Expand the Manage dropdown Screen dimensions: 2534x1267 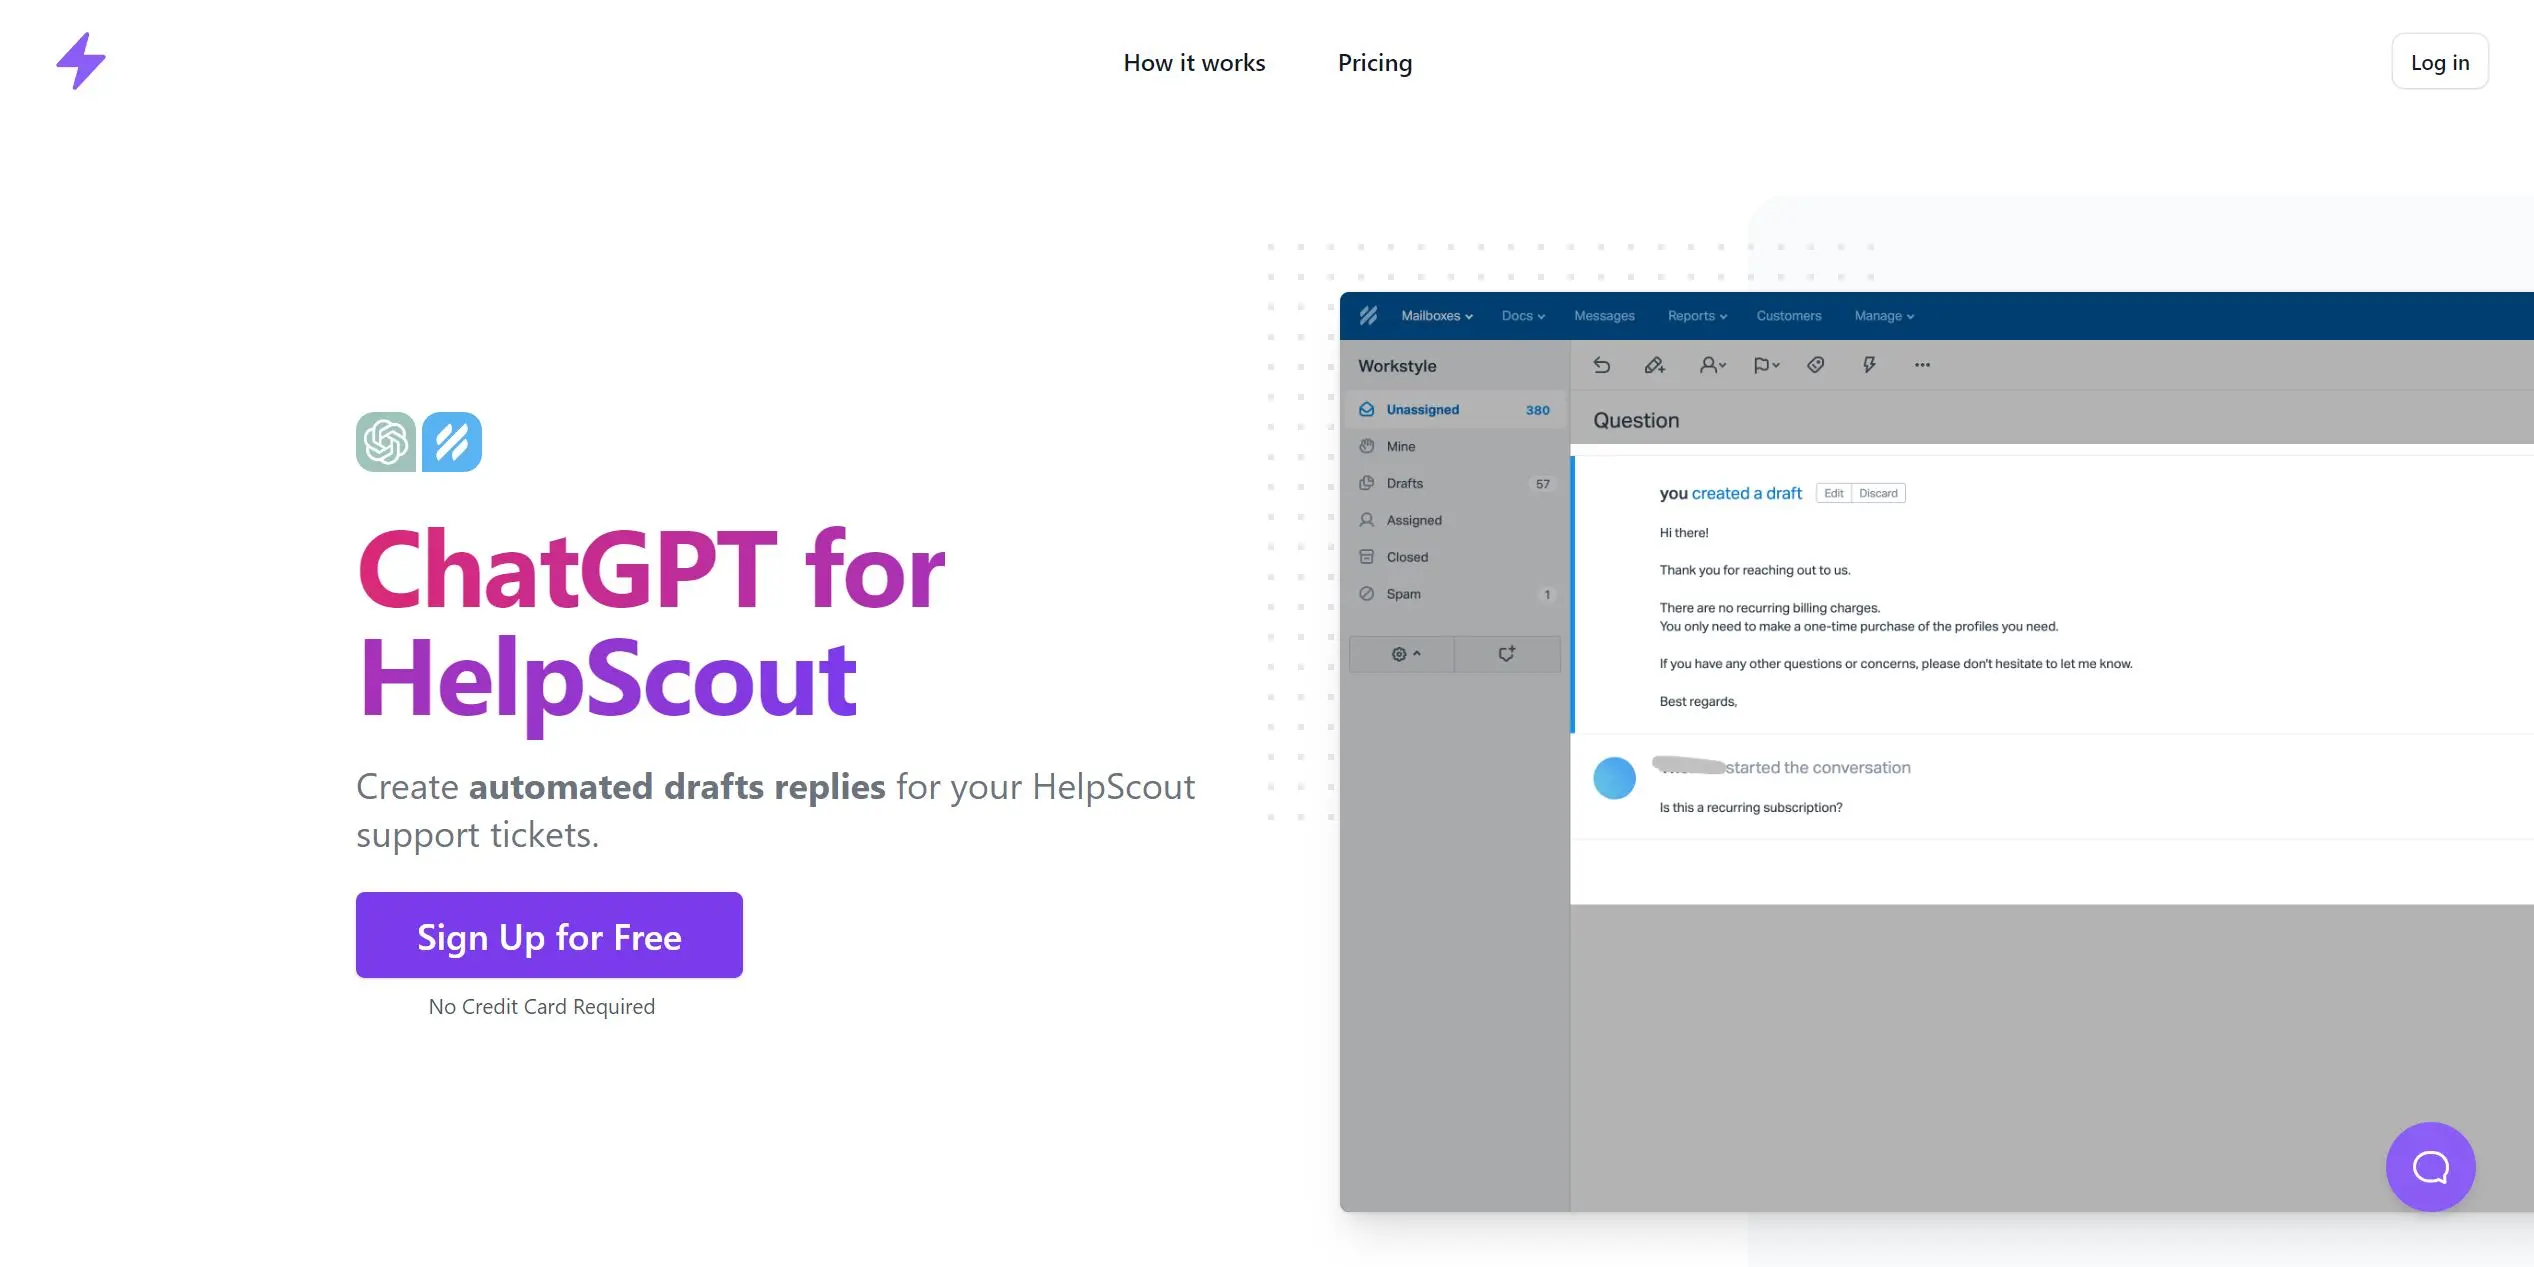1884,316
